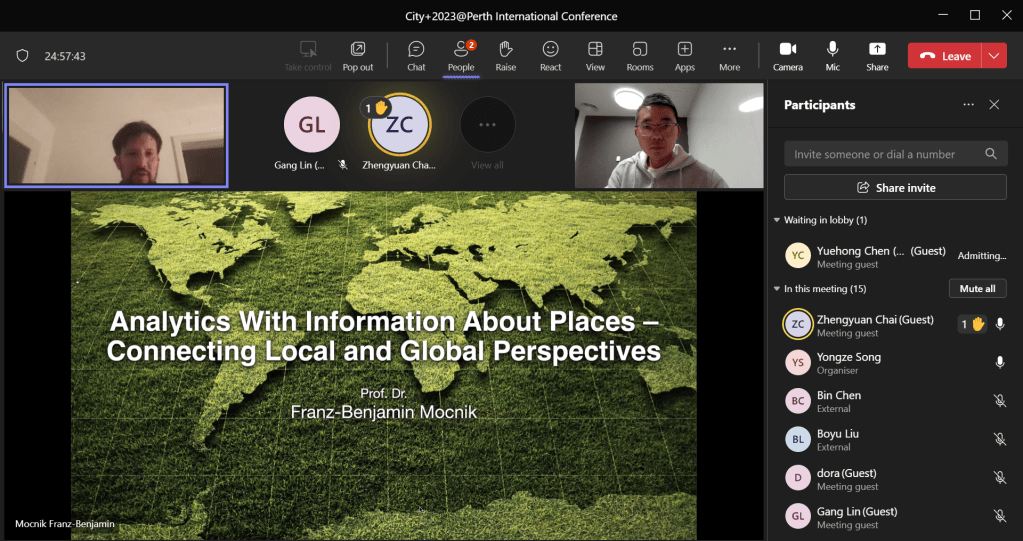Expand the Leave button dropdown arrow

click(x=994, y=56)
